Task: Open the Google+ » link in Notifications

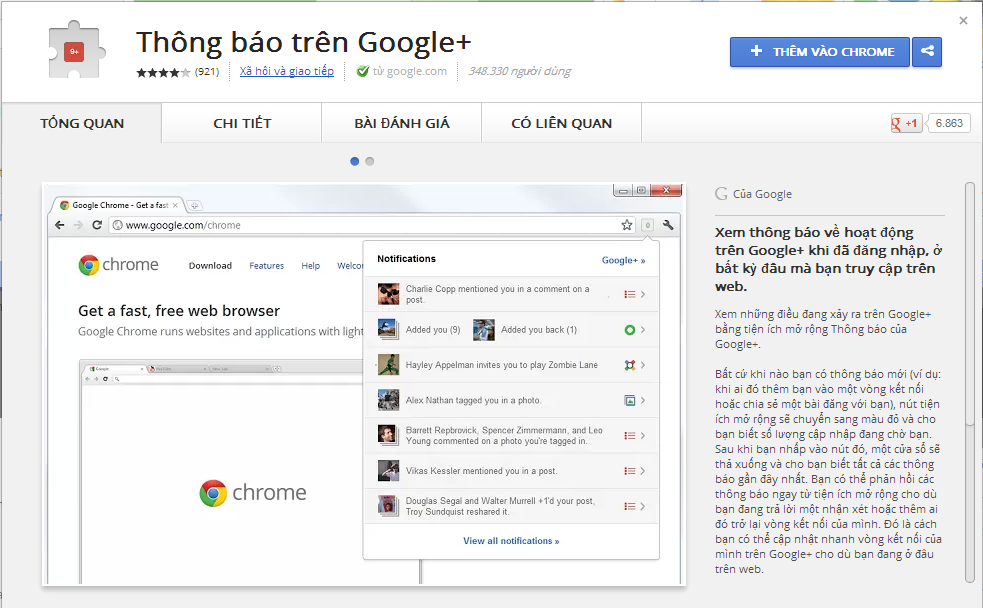Action: point(623,260)
